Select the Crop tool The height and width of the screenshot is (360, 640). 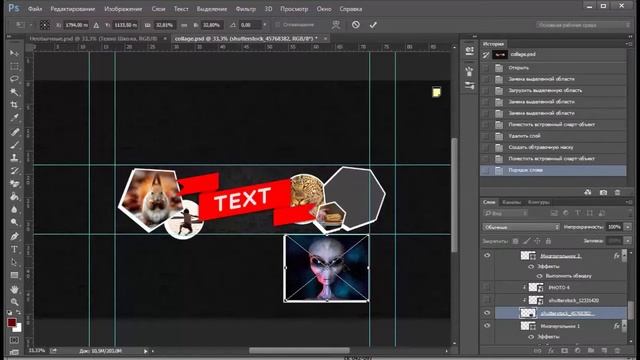[14, 105]
